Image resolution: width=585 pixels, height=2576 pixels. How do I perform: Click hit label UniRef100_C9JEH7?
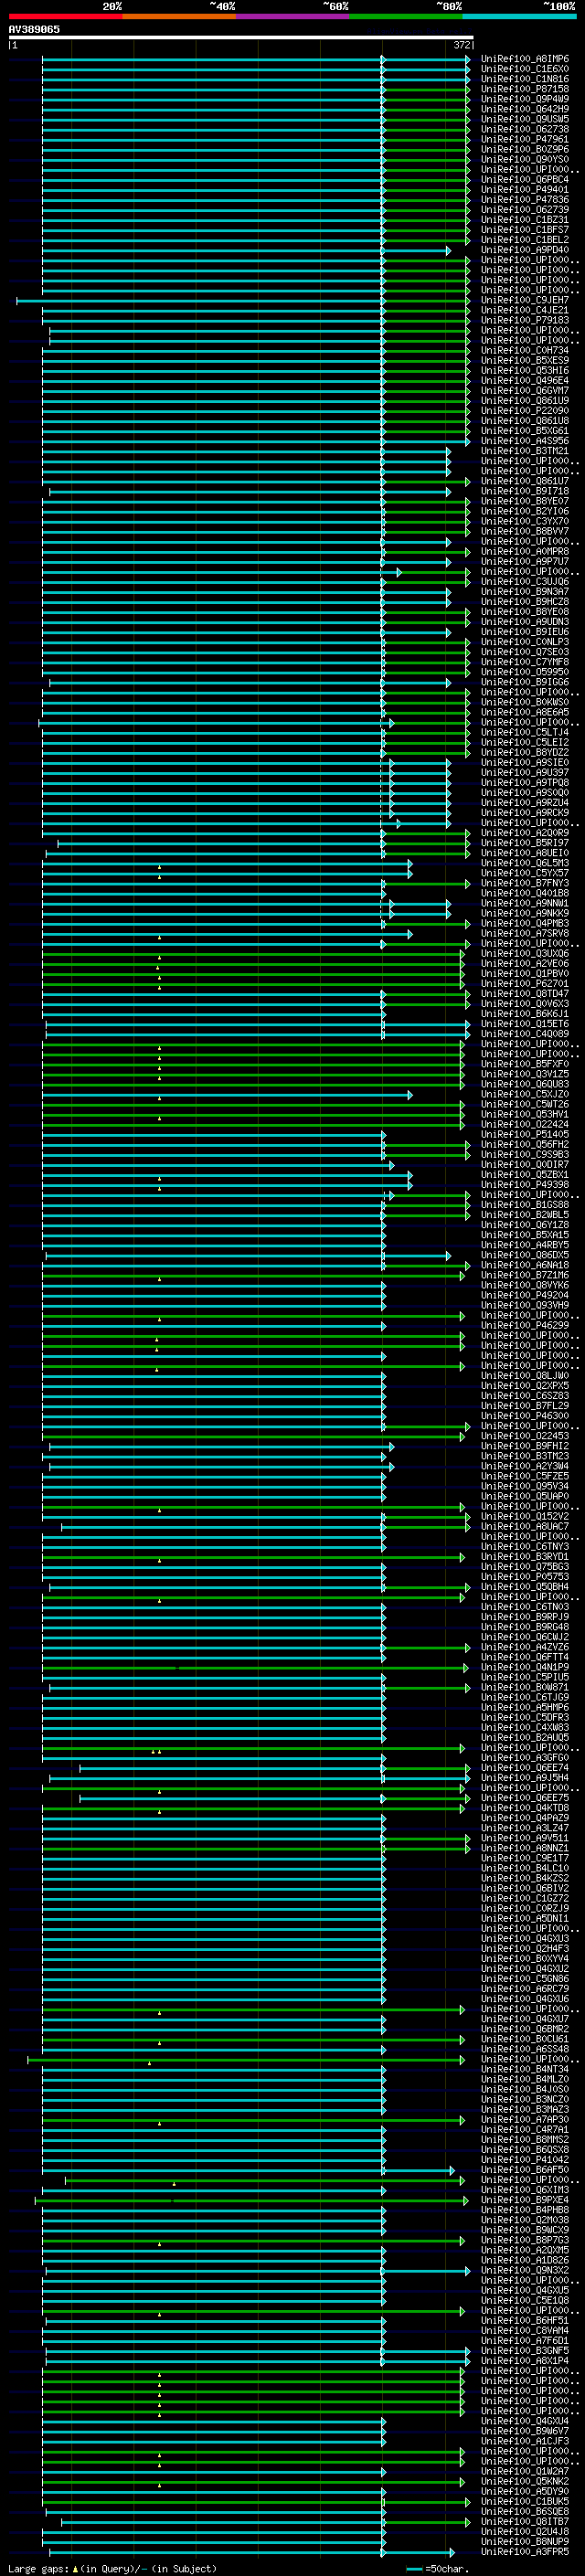(x=524, y=300)
